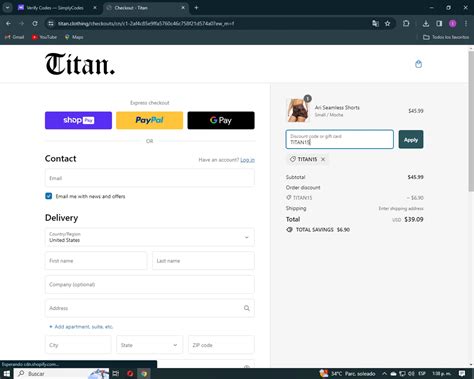Go forward in browser history
Image resolution: width=474 pixels, height=379 pixels.
click(x=22, y=23)
